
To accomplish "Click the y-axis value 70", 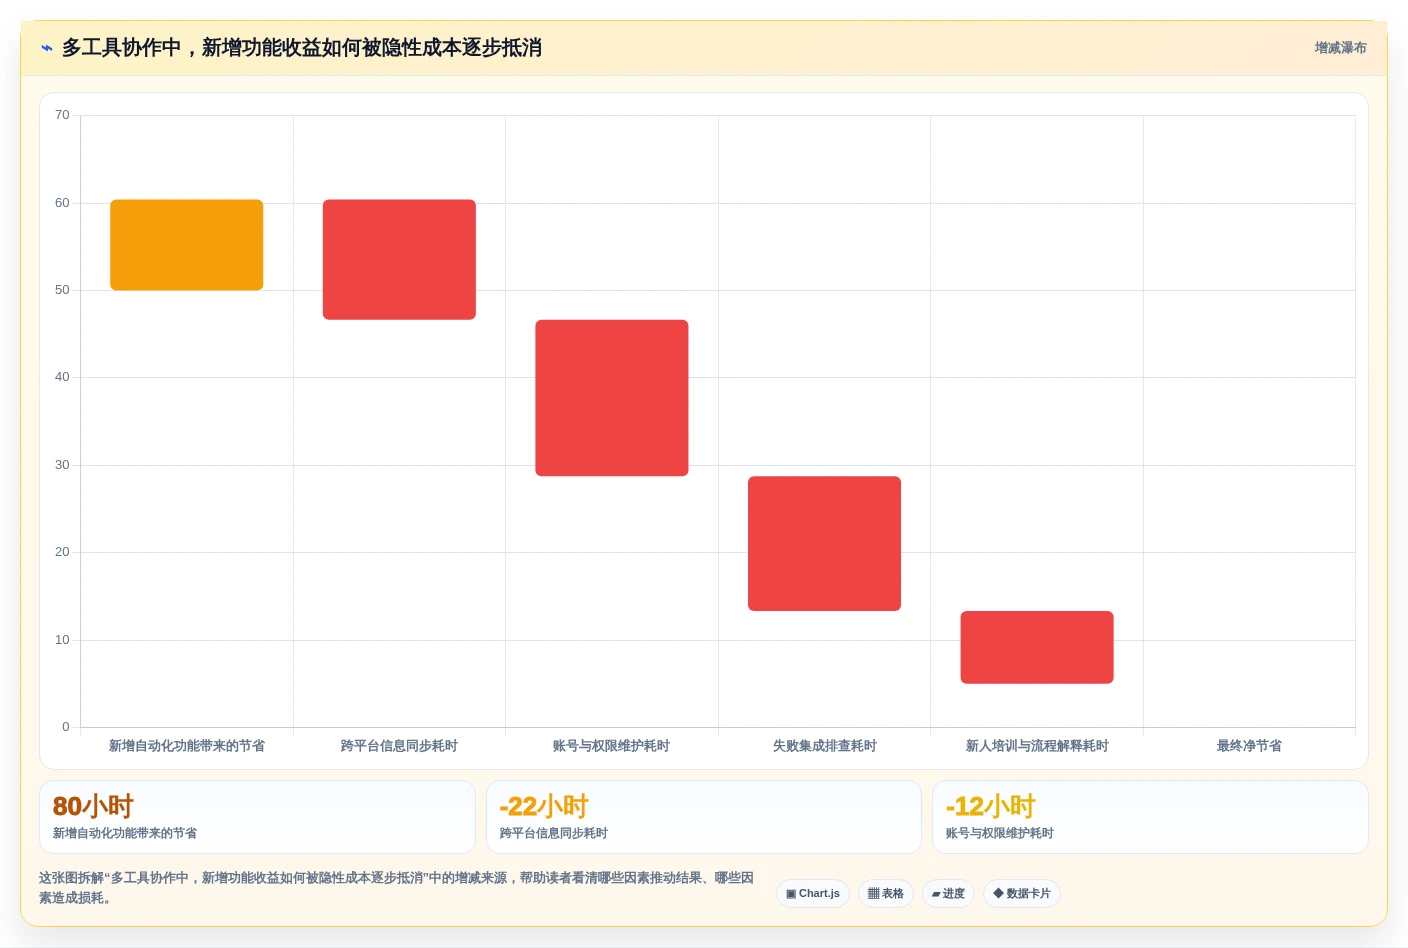I will pos(62,115).
